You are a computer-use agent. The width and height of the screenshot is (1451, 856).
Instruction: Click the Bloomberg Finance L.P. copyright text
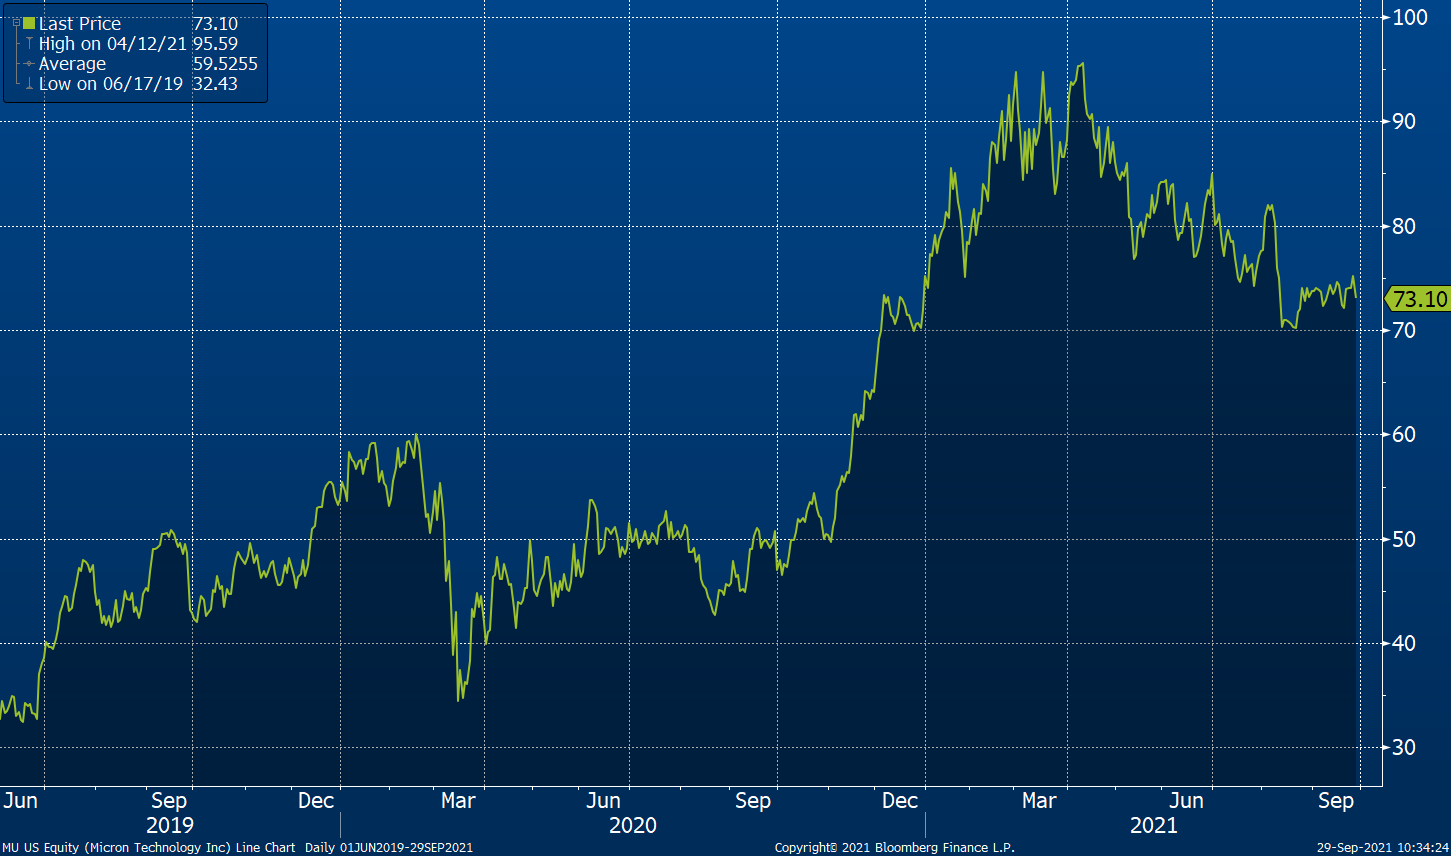895,848
